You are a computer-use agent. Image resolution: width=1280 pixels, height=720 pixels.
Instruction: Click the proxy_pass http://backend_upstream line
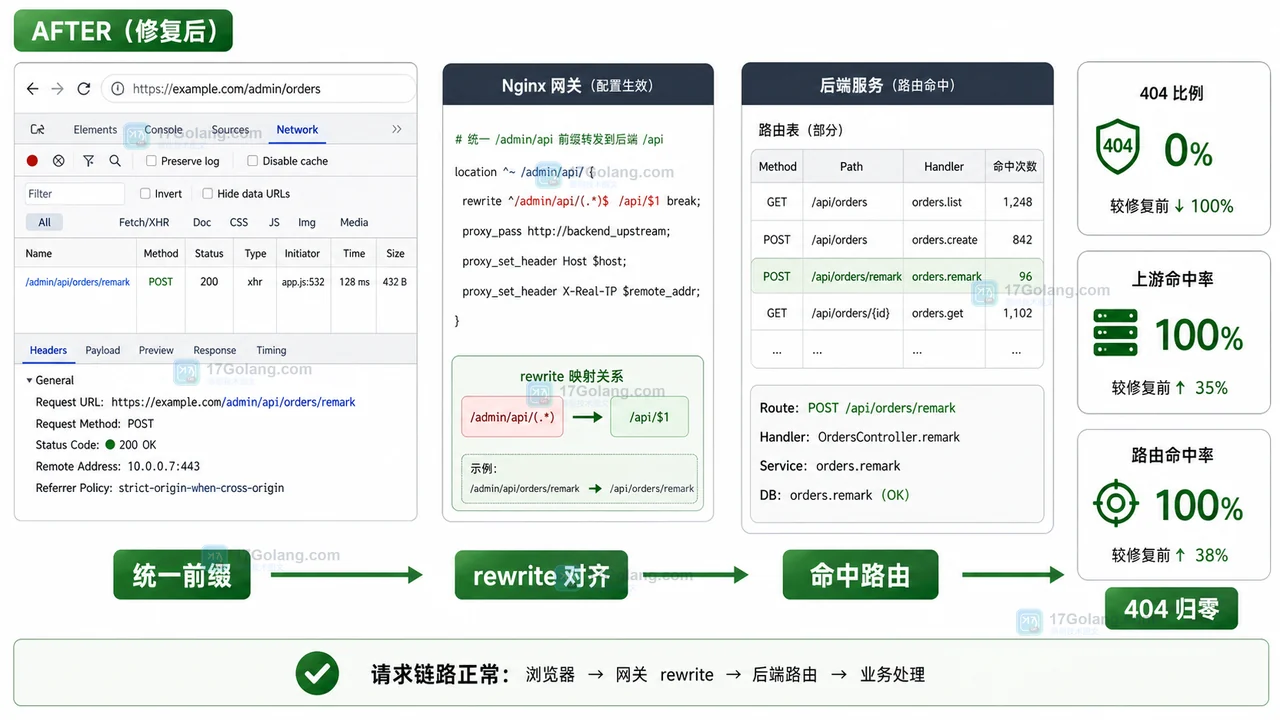(566, 231)
